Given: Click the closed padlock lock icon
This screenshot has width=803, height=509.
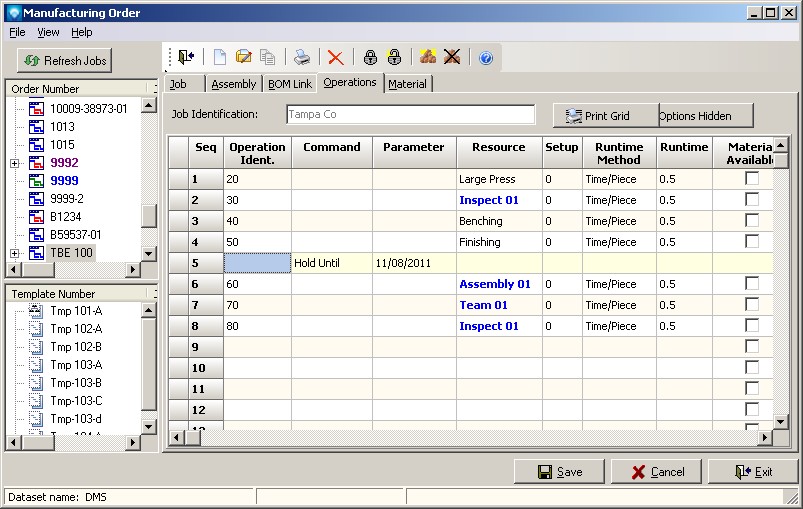Looking at the screenshot, I should (x=370, y=58).
